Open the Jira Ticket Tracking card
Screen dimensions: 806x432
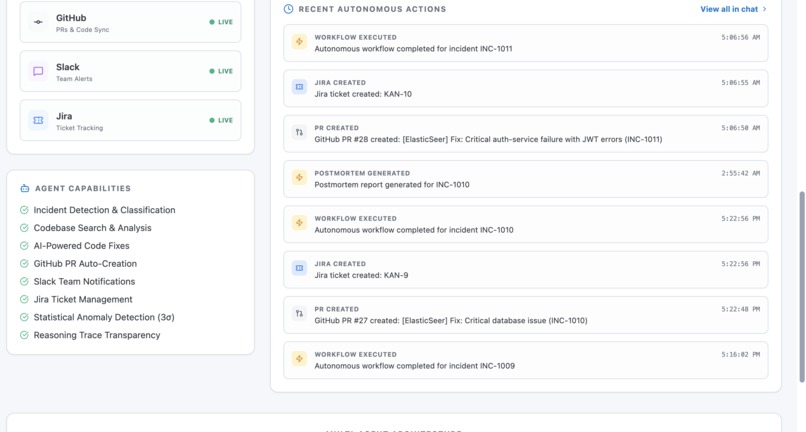tap(131, 120)
